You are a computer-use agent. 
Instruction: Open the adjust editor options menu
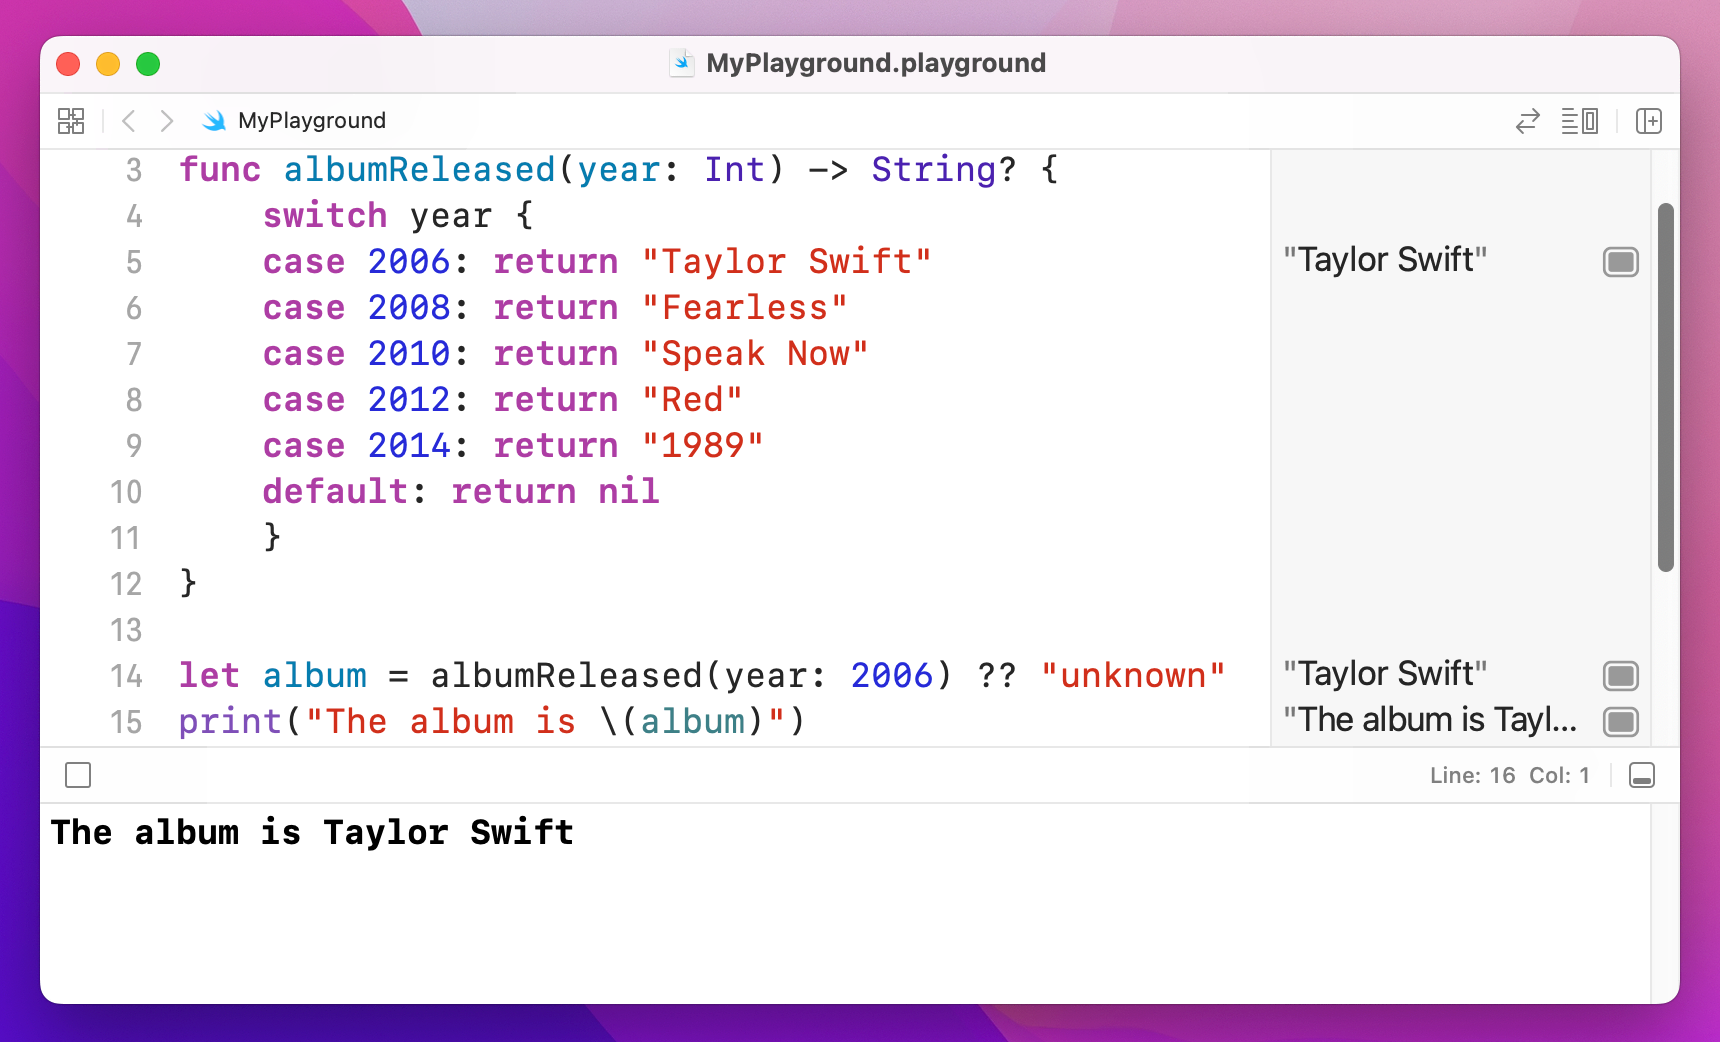click(x=1581, y=121)
